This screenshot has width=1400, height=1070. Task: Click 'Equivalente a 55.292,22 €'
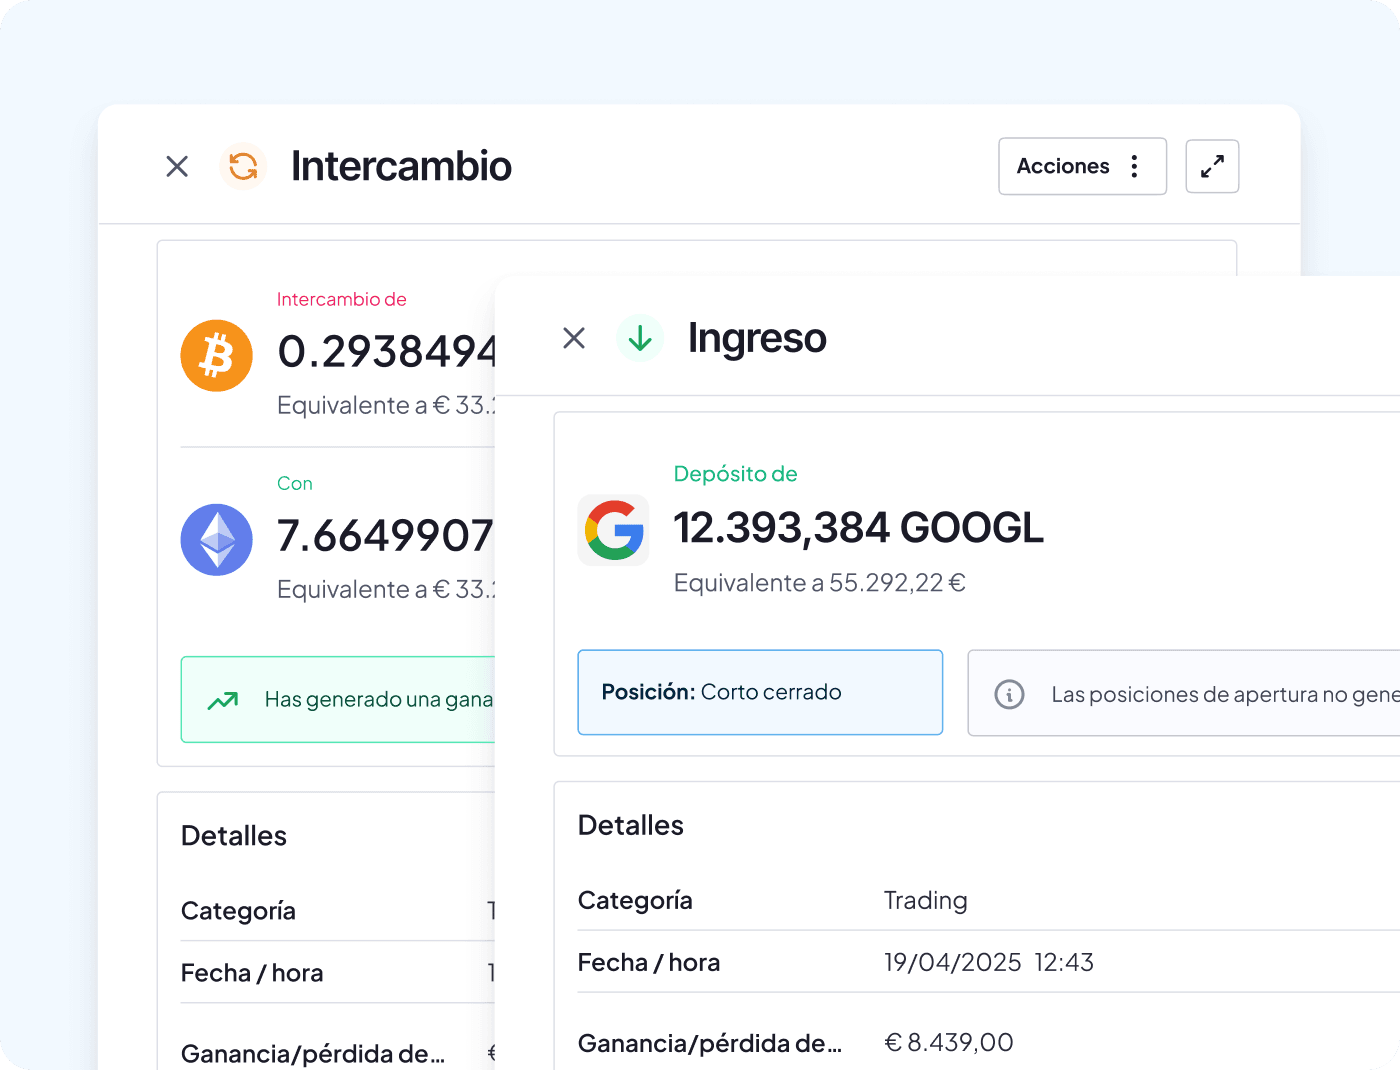[x=820, y=583]
